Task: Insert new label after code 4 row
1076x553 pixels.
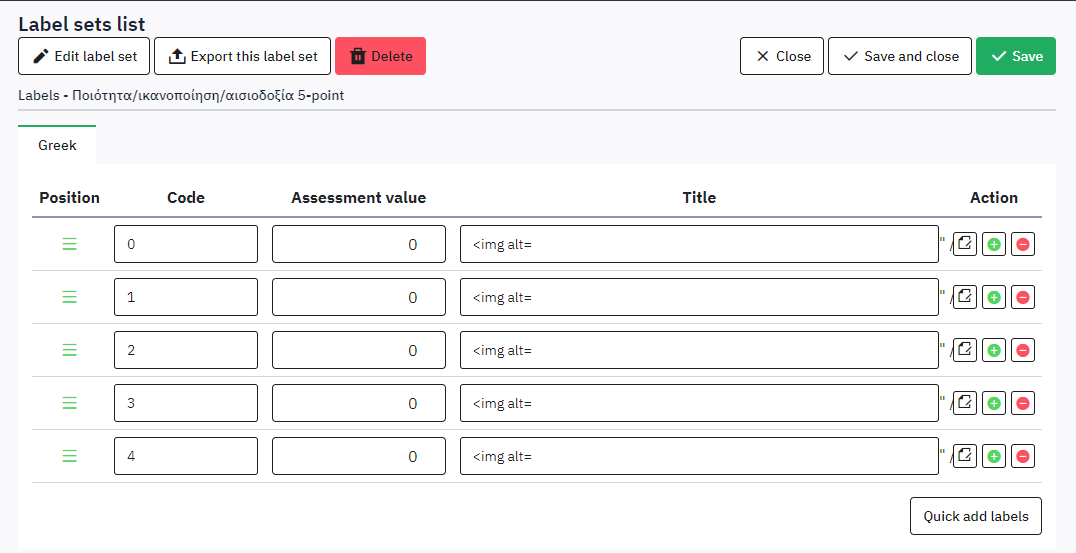Action: [x=994, y=456]
